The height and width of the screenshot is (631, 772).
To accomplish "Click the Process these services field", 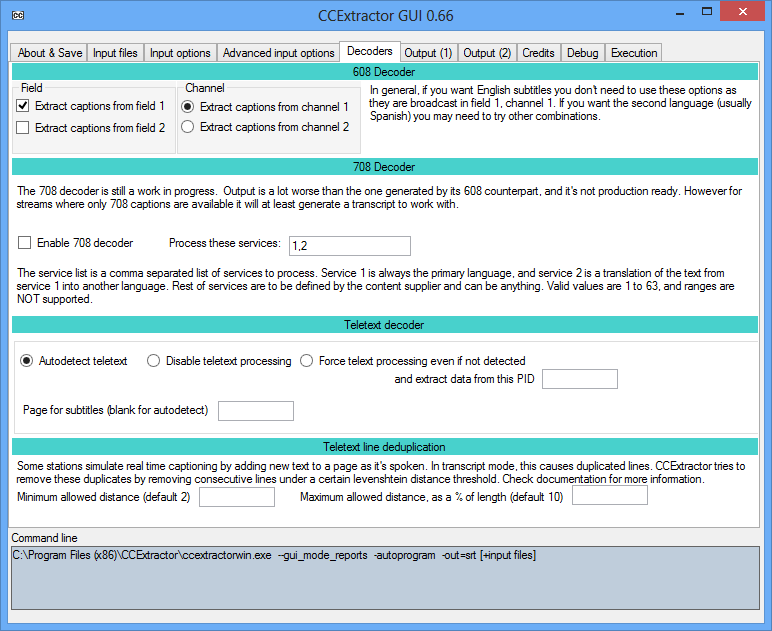I will (350, 246).
